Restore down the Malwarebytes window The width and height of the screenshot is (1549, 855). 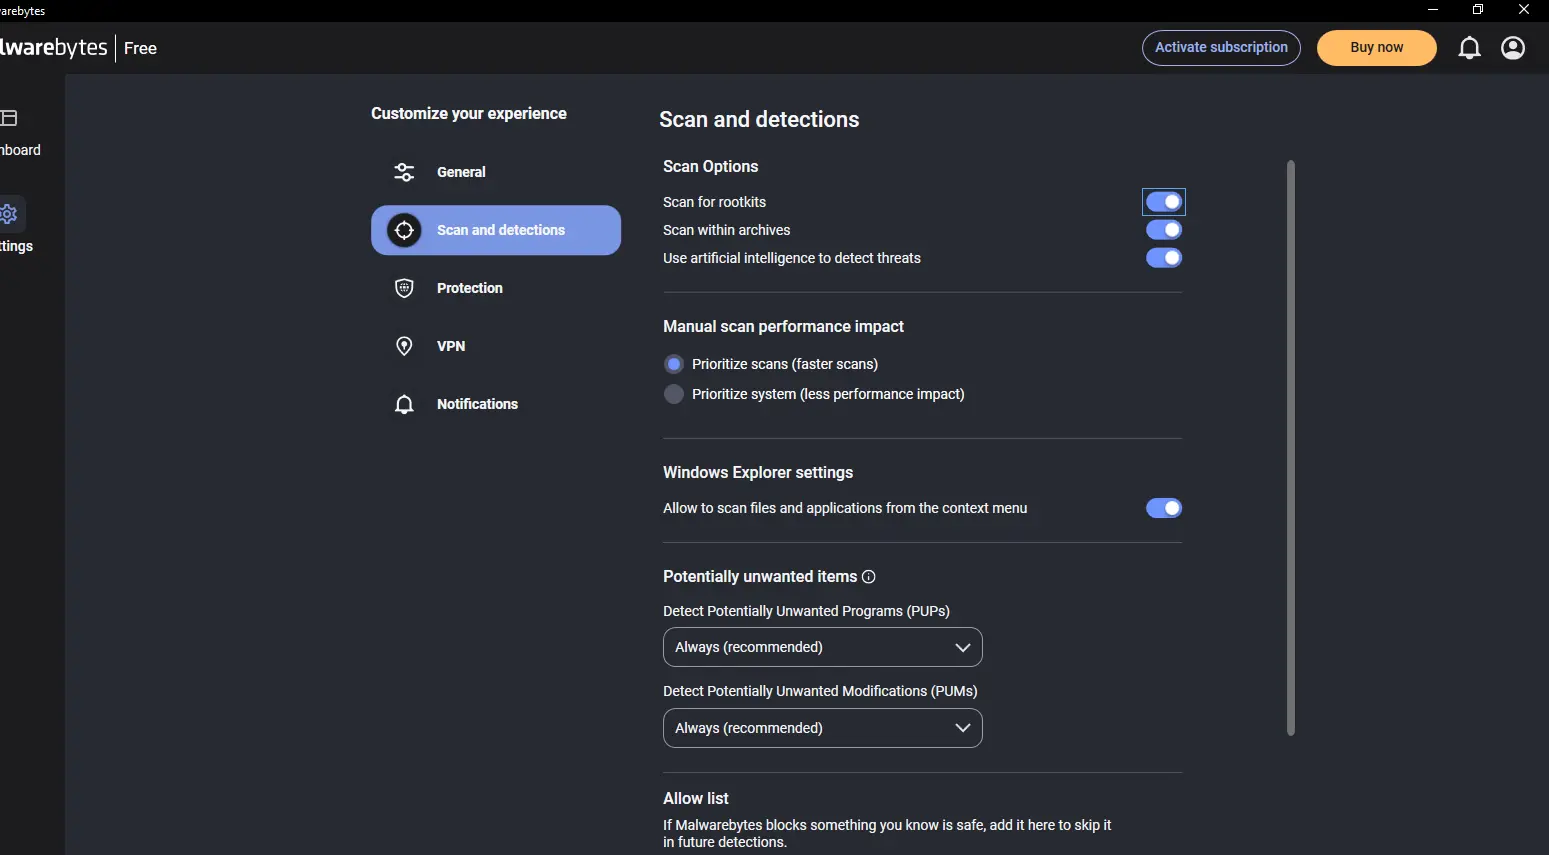(1478, 10)
